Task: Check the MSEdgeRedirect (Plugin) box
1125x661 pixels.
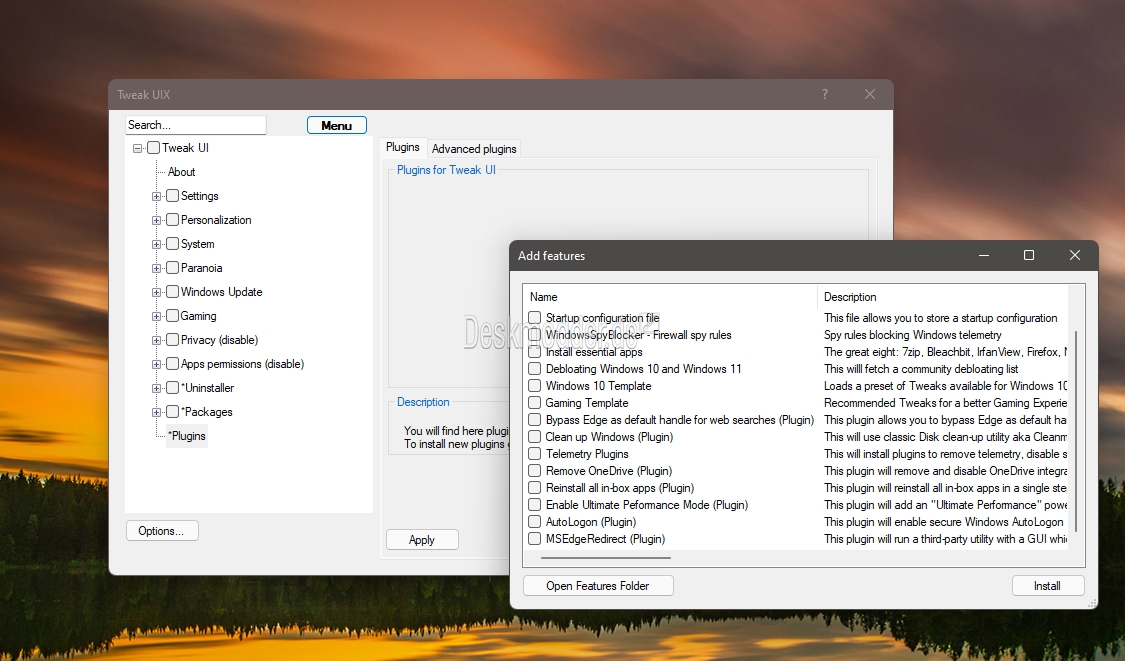Action: [535, 539]
